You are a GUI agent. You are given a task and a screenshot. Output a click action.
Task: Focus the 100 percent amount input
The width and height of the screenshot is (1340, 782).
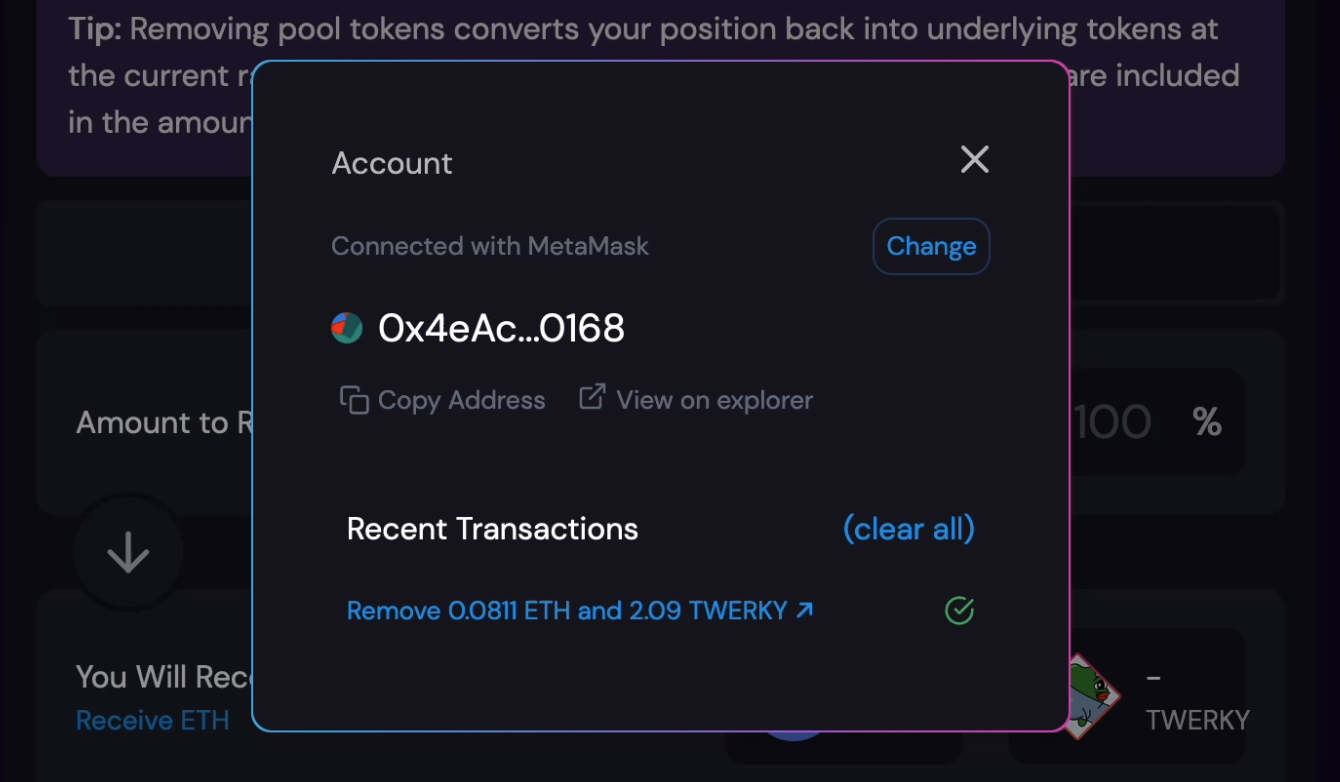(1112, 422)
